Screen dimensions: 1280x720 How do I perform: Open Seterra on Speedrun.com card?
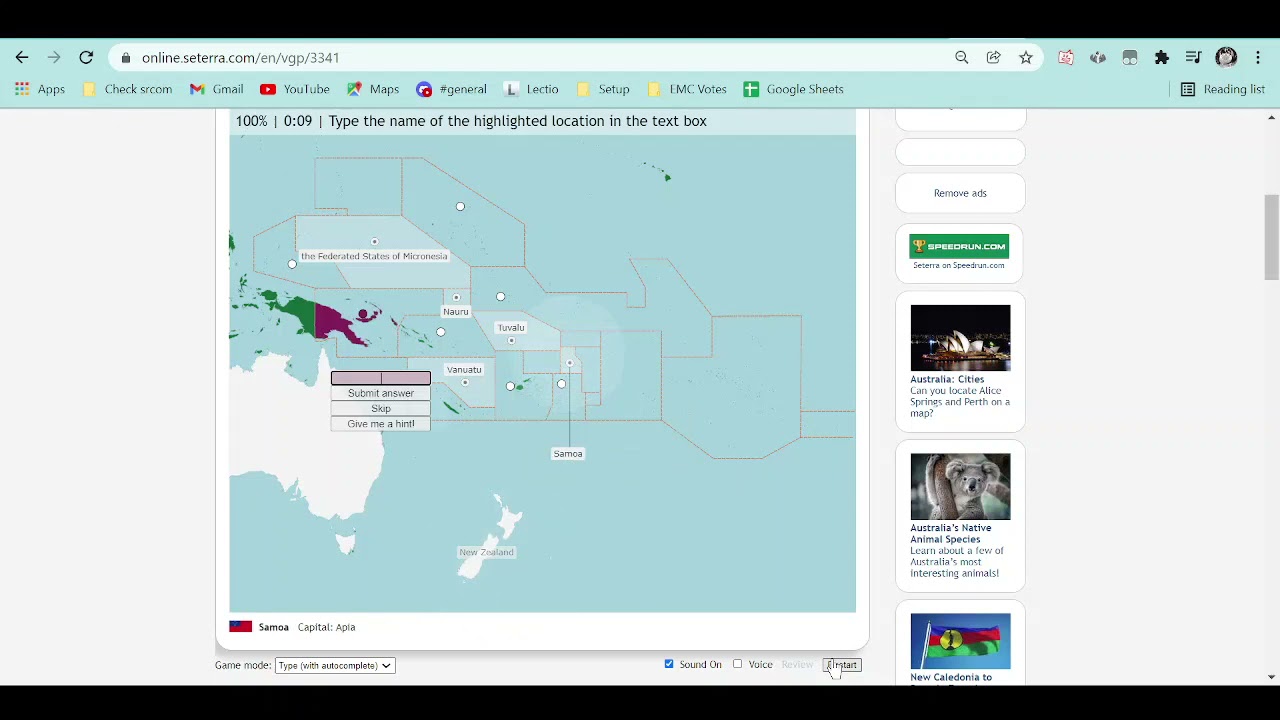[959, 251]
